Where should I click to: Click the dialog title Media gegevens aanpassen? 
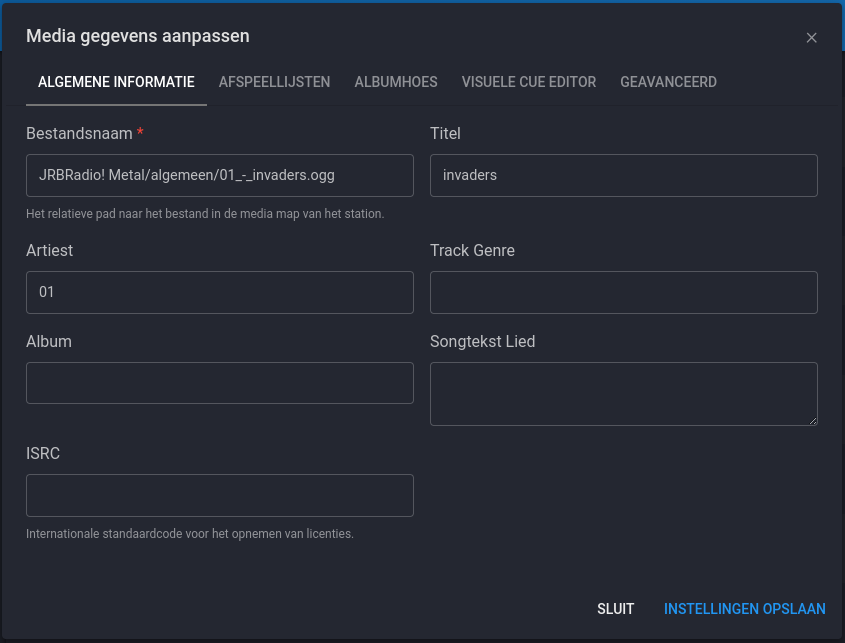tap(138, 36)
